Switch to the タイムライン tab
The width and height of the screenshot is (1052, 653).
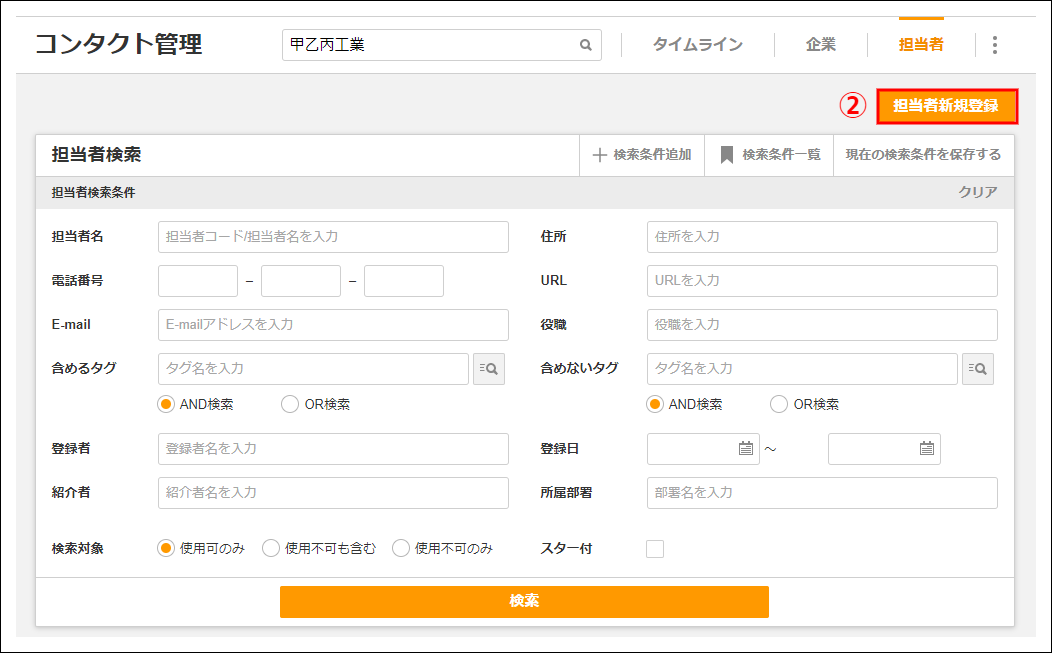(x=698, y=45)
